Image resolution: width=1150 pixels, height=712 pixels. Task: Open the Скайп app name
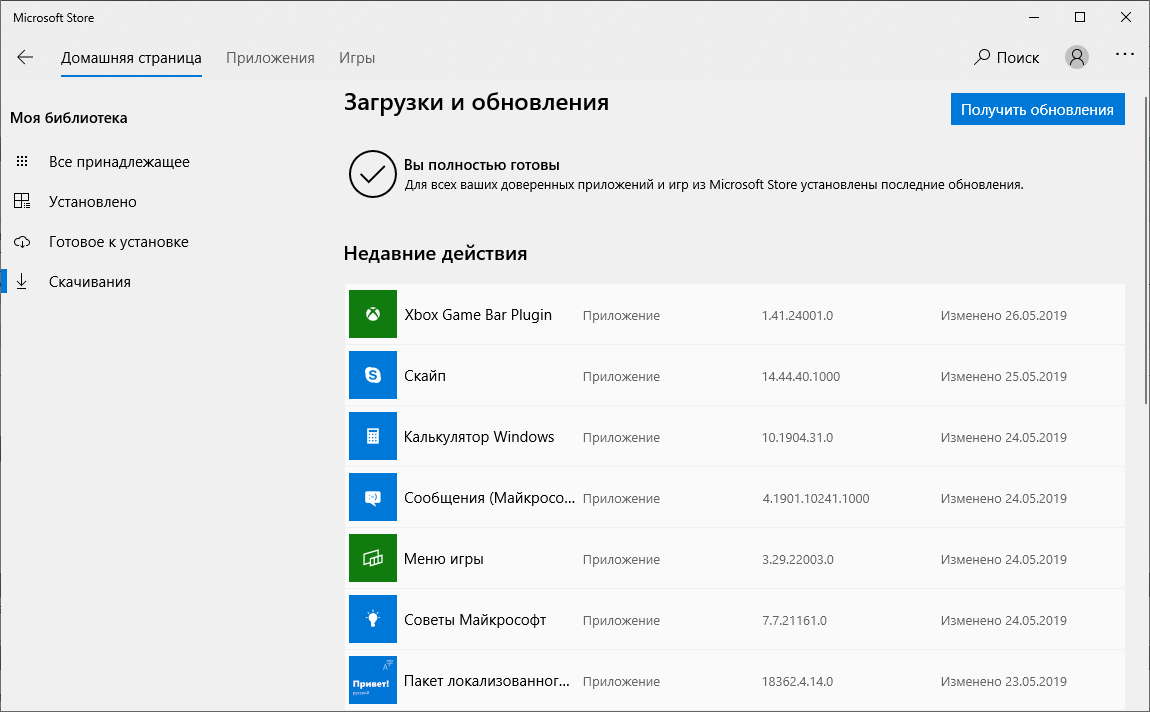coord(425,375)
